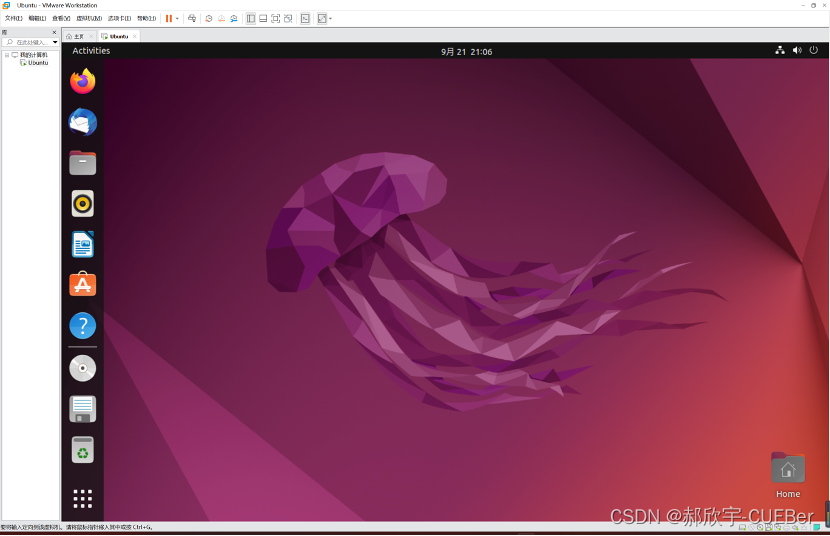Viewport: 830px width, 536px height.
Task: Revert to snapshot toolbar icon
Action: coord(221,19)
